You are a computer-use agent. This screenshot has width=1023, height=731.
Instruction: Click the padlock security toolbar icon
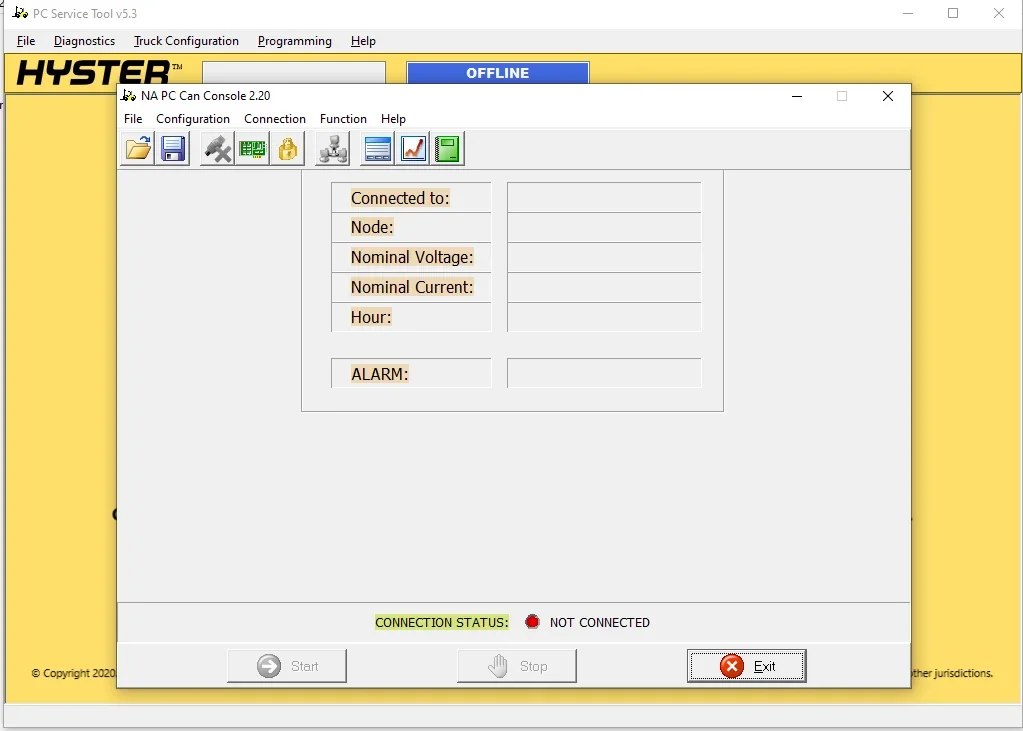tap(287, 148)
